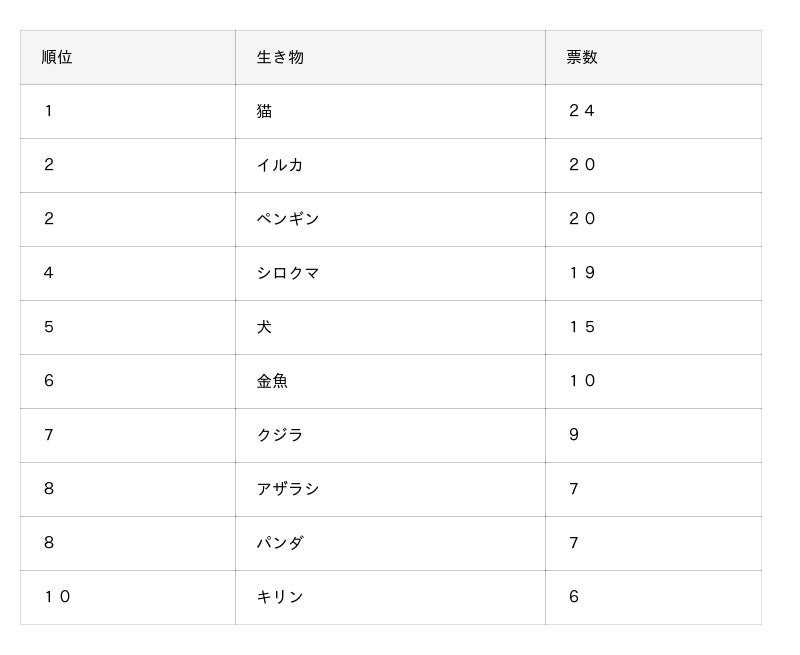Select the rank 10 cell
Viewport: 800px width, 655px height.
pyautogui.click(x=57, y=597)
